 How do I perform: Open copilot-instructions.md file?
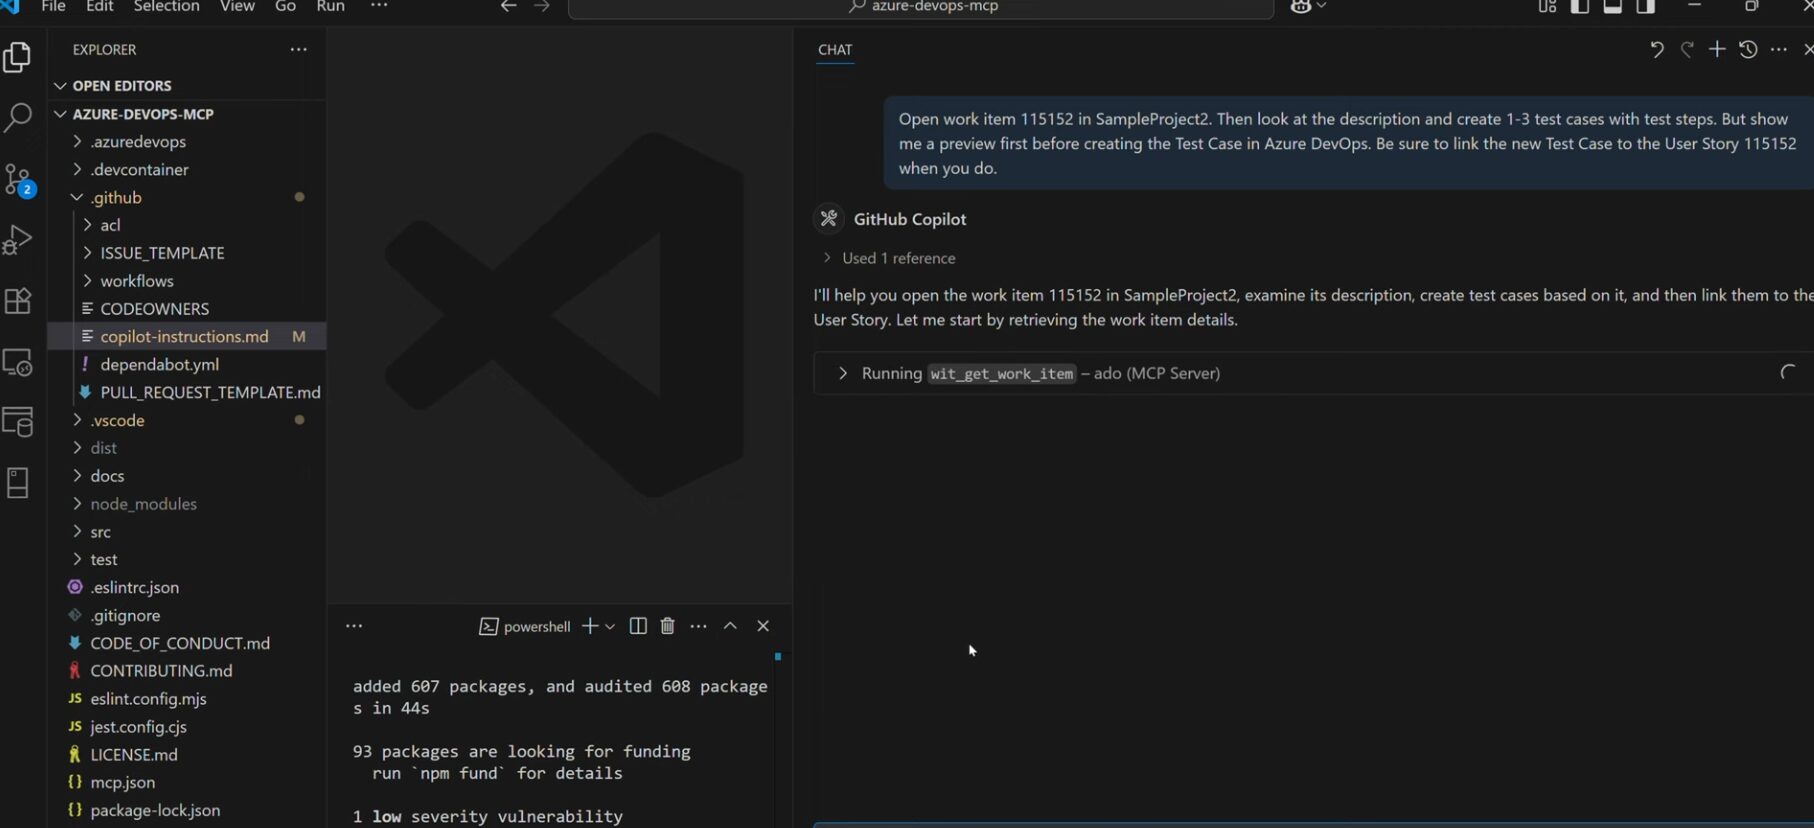click(184, 337)
